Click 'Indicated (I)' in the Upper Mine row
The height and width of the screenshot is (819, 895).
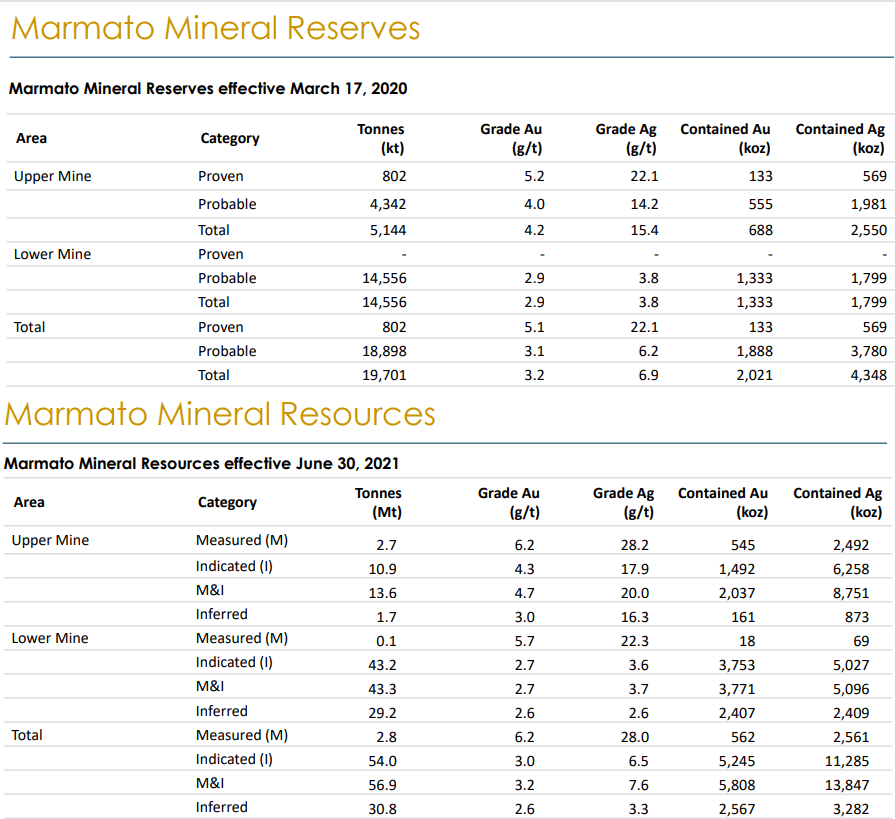[x=235, y=566]
